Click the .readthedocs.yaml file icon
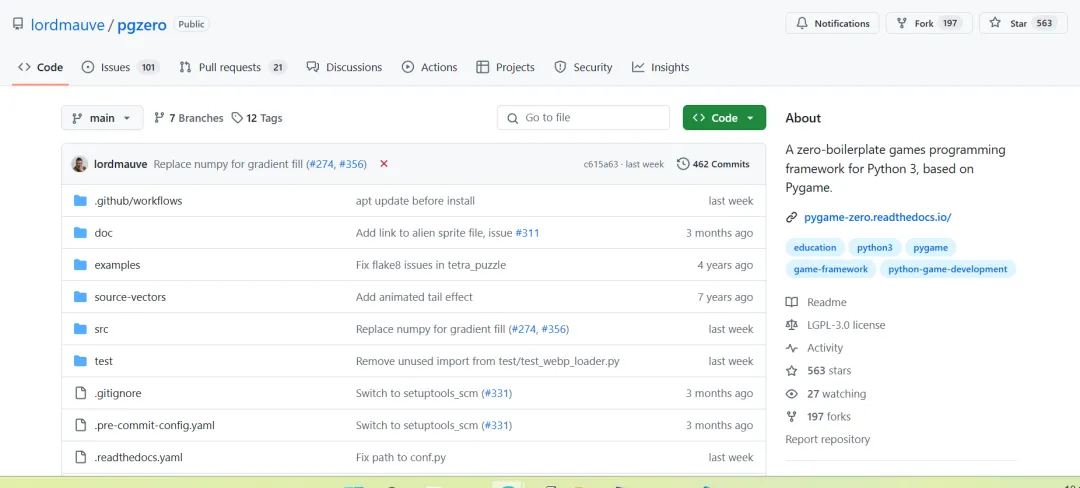The image size is (1080, 488). click(81, 457)
